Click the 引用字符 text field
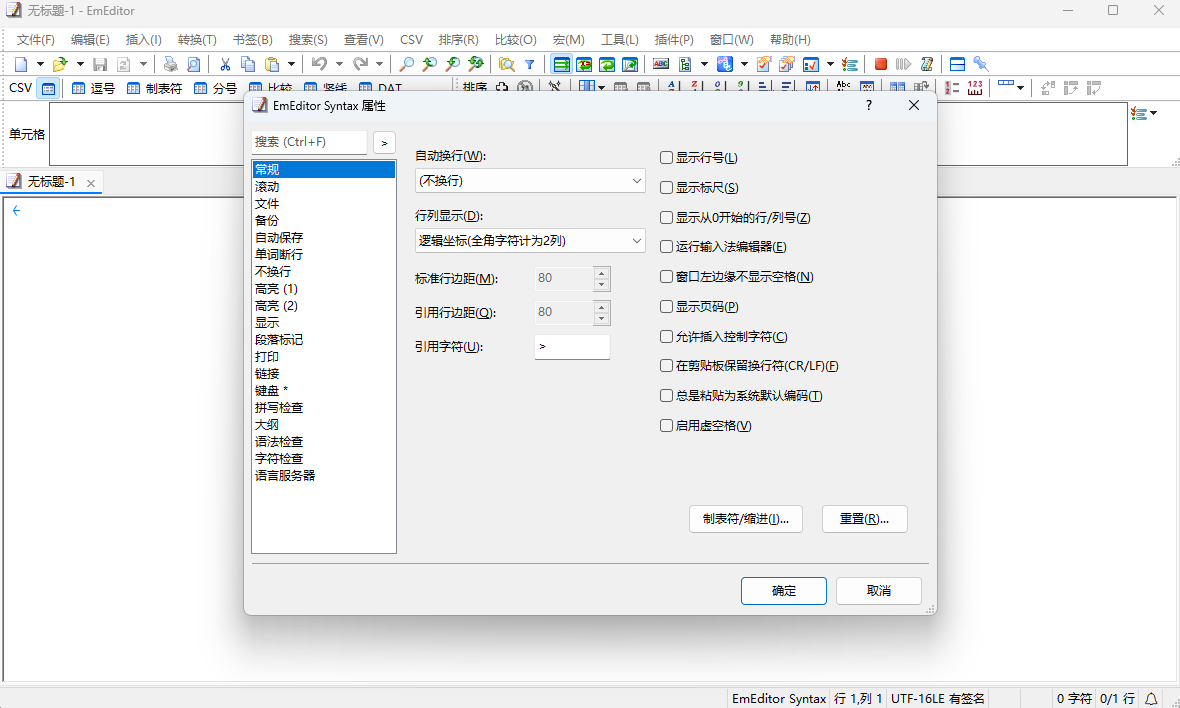Viewport: 1180px width, 708px height. pos(572,347)
